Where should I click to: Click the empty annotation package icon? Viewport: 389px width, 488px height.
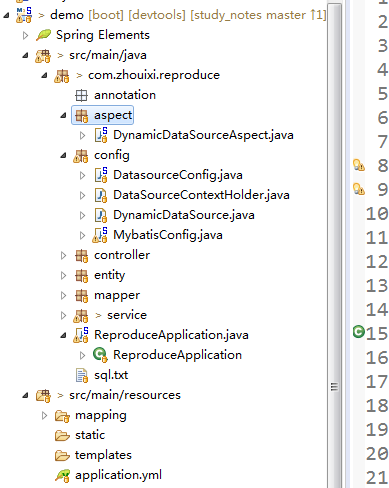pos(81,95)
